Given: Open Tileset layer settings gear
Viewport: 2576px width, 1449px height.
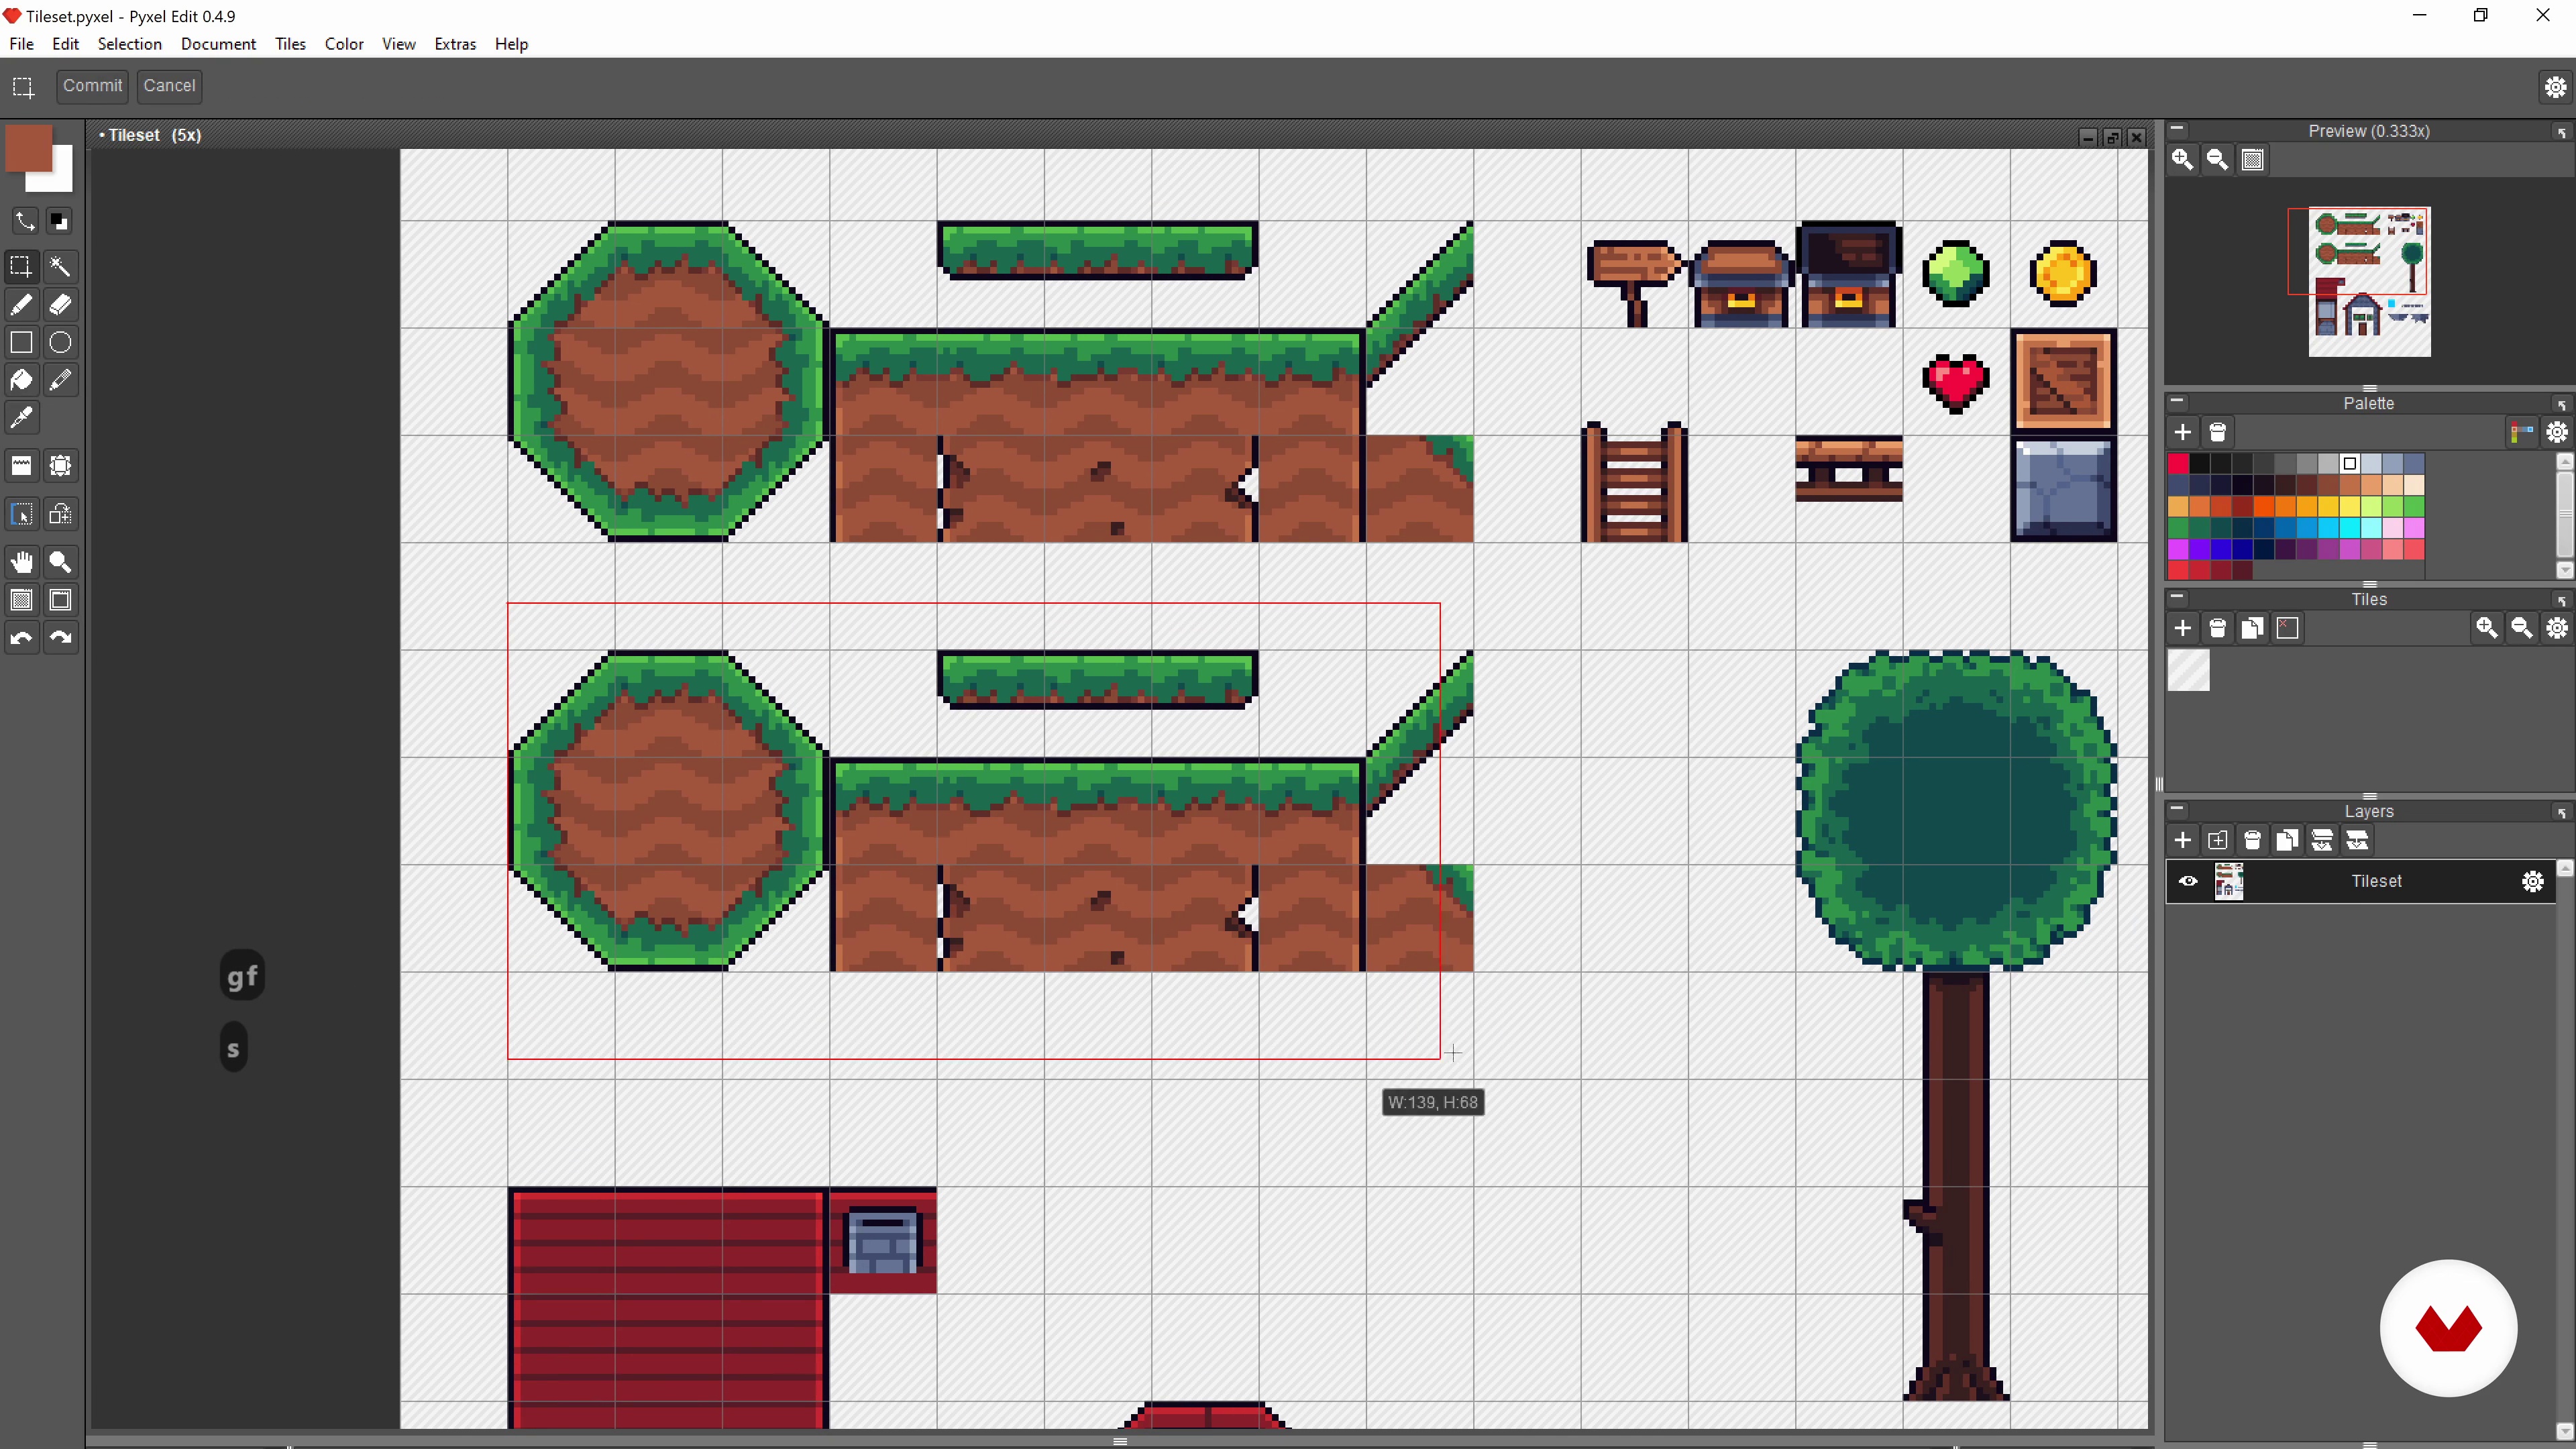Looking at the screenshot, I should coord(2532,881).
